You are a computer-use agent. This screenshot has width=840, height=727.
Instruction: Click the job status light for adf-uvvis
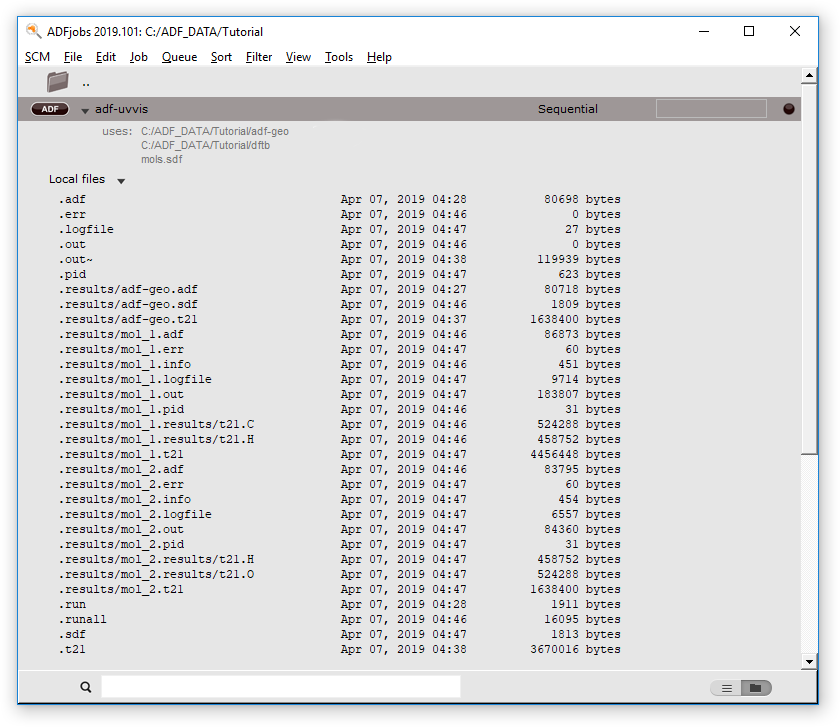pos(789,108)
